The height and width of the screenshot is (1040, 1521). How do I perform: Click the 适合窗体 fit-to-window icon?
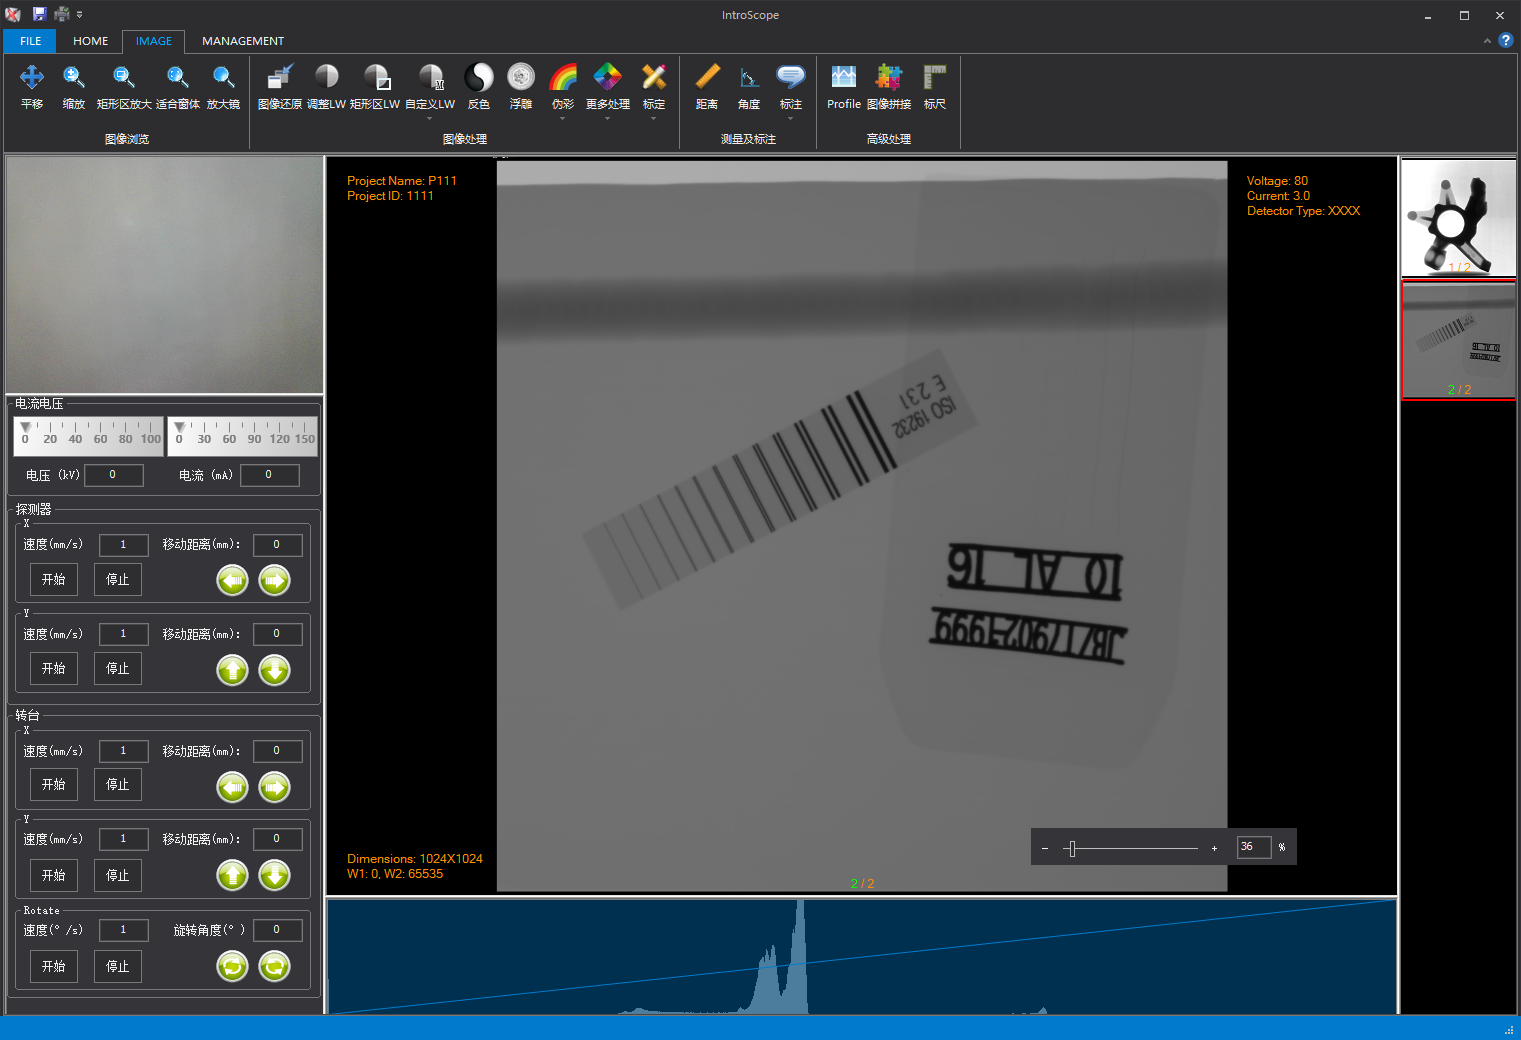point(177,87)
